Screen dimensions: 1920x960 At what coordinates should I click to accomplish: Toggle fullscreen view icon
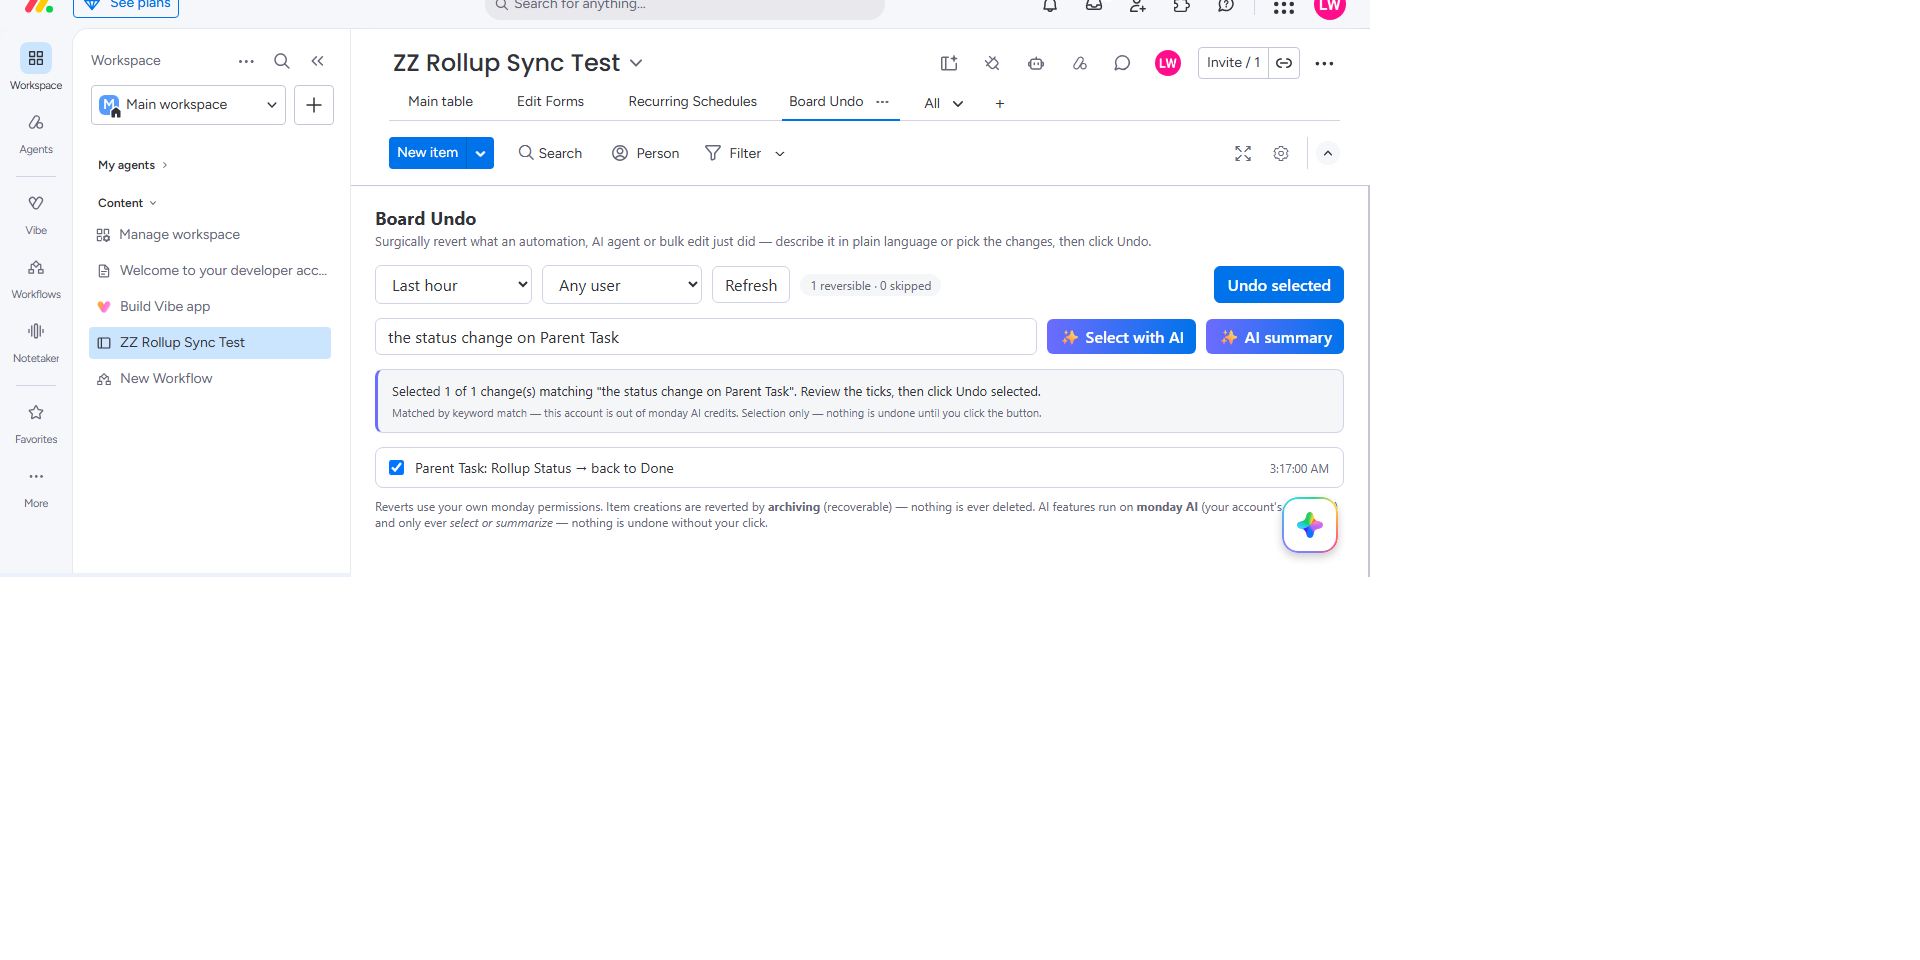click(1243, 153)
